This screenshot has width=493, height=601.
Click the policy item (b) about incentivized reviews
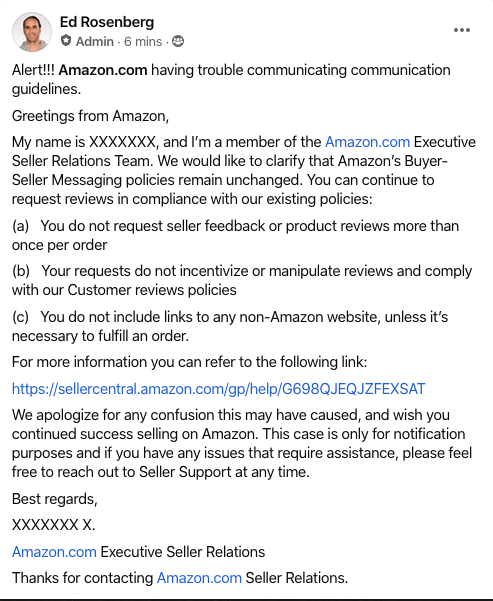[x=242, y=280]
